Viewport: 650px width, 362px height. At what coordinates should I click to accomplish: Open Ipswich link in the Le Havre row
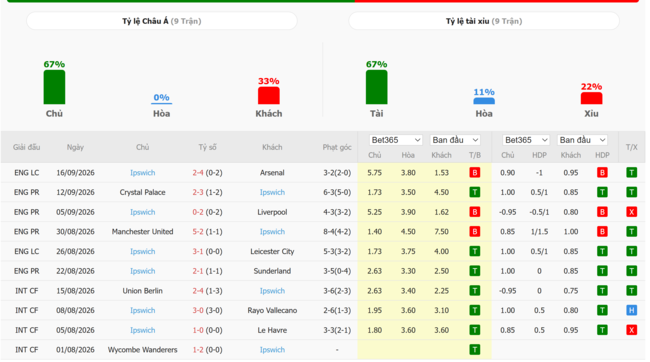pyautogui.click(x=143, y=330)
